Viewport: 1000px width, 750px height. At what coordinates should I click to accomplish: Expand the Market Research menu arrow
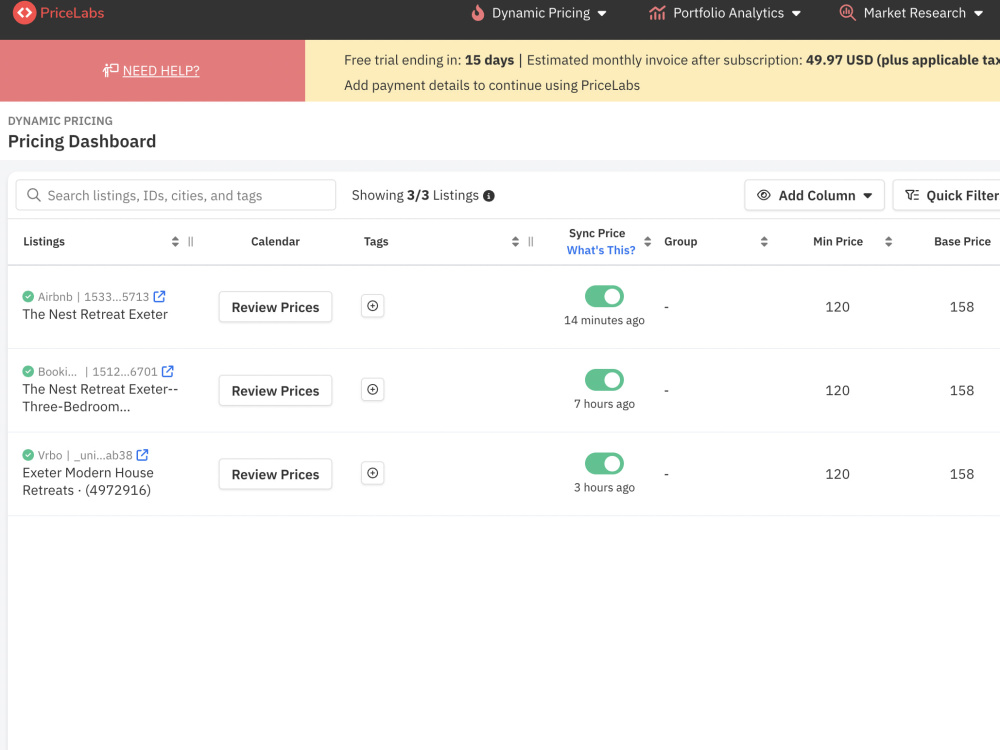[978, 13]
